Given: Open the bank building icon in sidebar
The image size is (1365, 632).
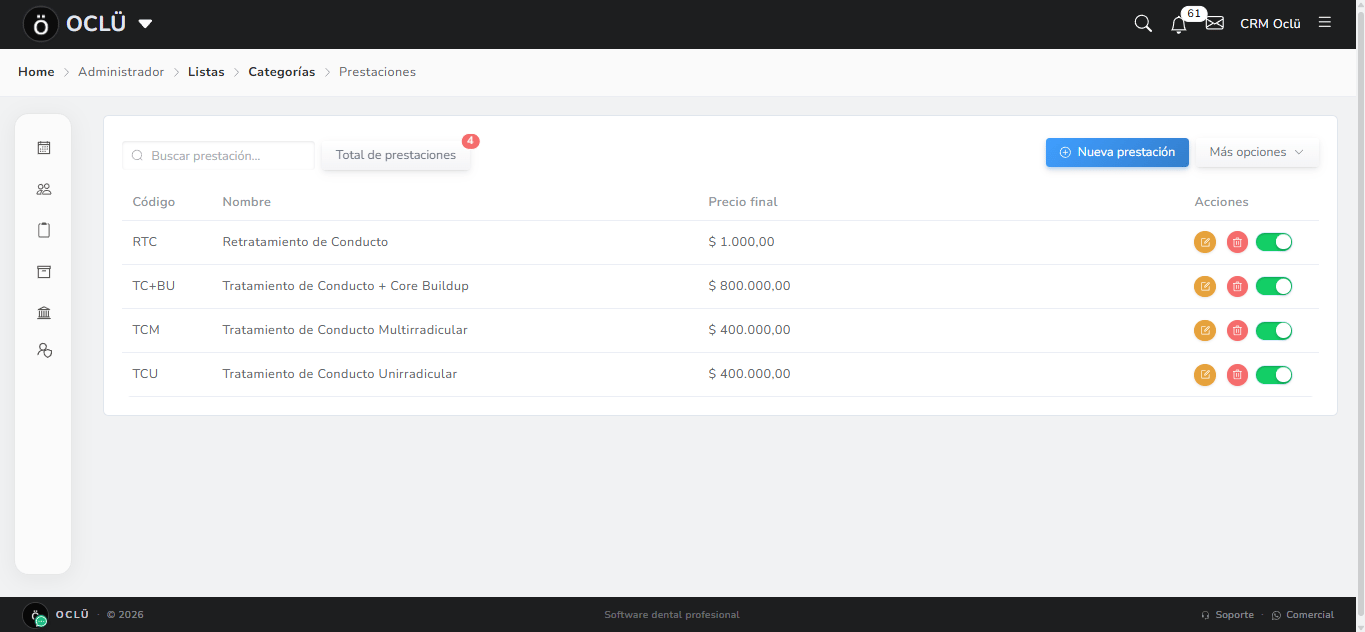Looking at the screenshot, I should [43, 313].
